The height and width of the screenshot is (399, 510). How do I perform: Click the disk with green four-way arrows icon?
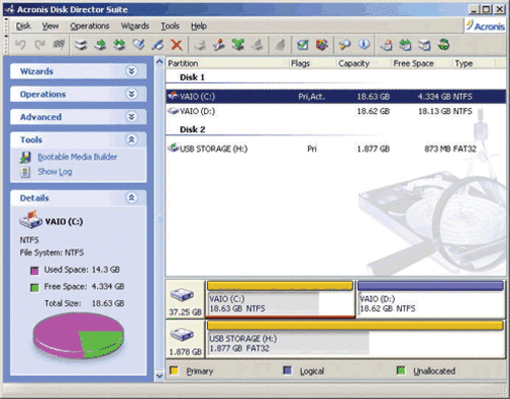(x=119, y=45)
